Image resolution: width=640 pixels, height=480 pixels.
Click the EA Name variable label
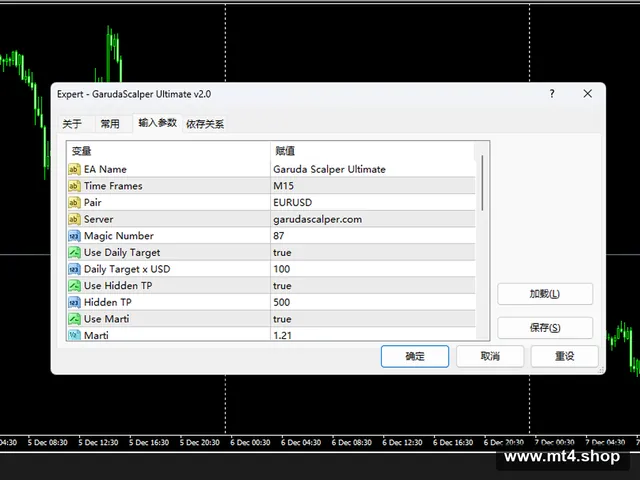tap(105, 169)
